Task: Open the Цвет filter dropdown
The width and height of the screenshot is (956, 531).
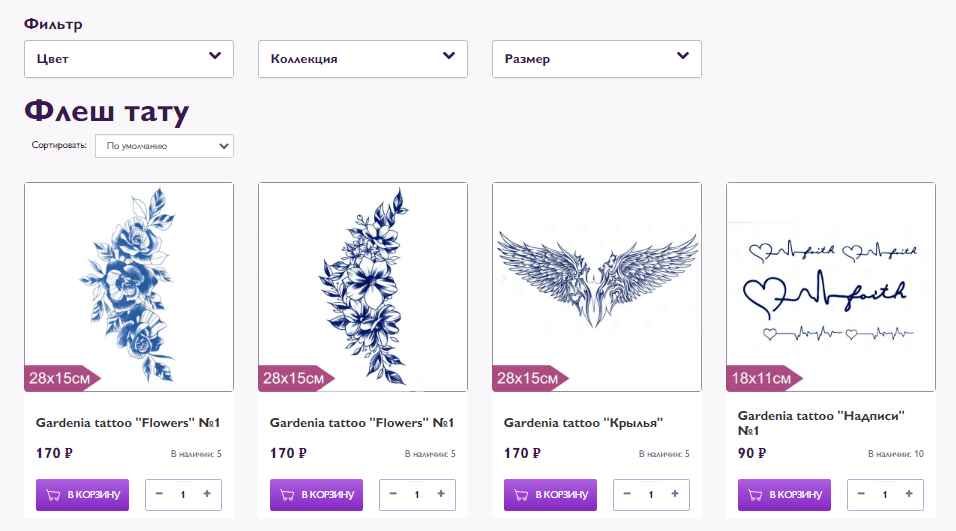Action: [129, 59]
